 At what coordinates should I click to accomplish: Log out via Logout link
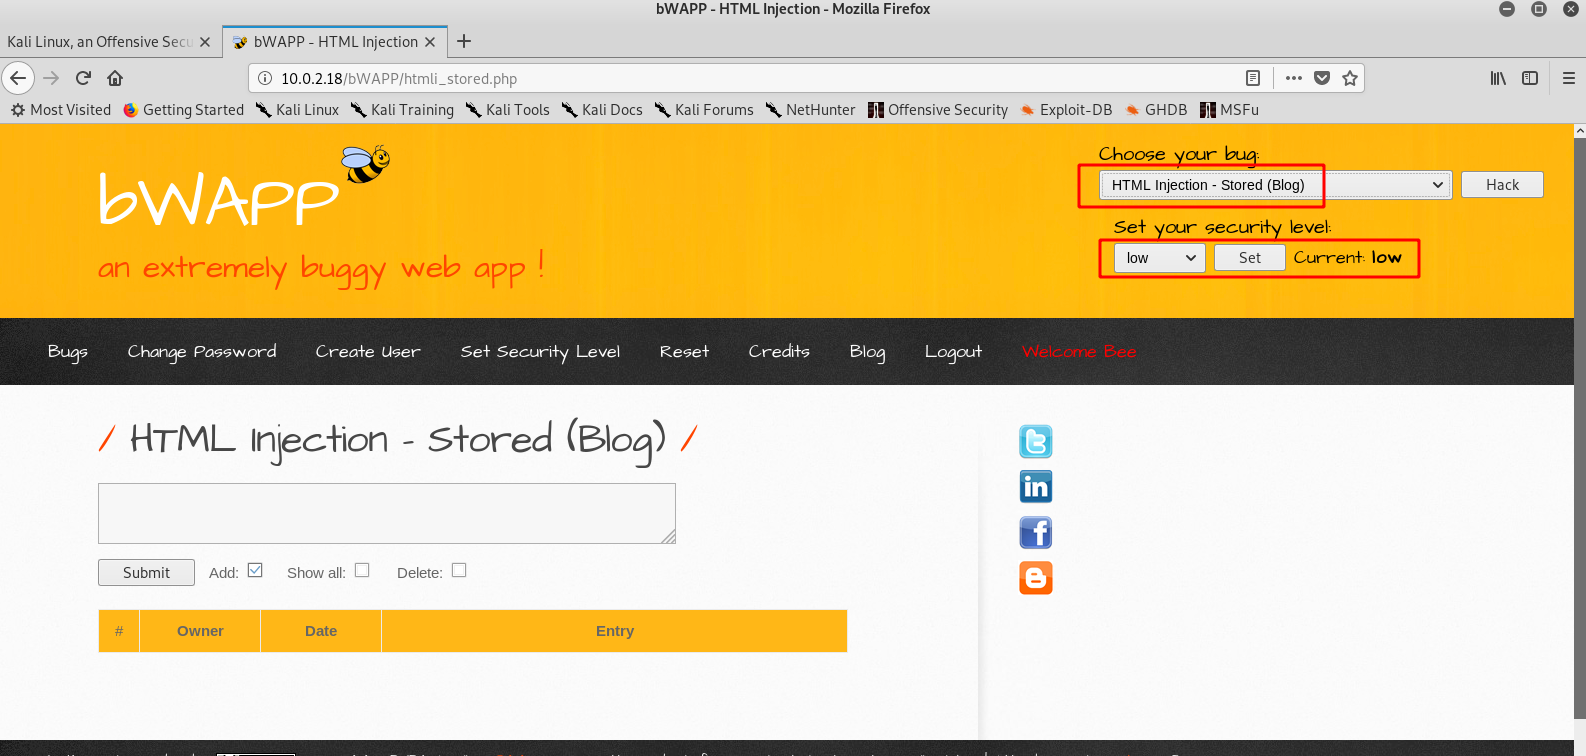point(953,352)
